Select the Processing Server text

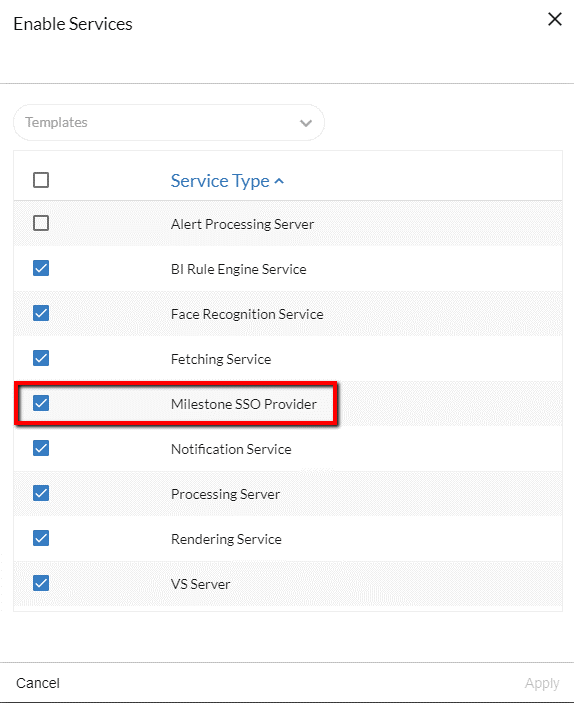(x=226, y=494)
